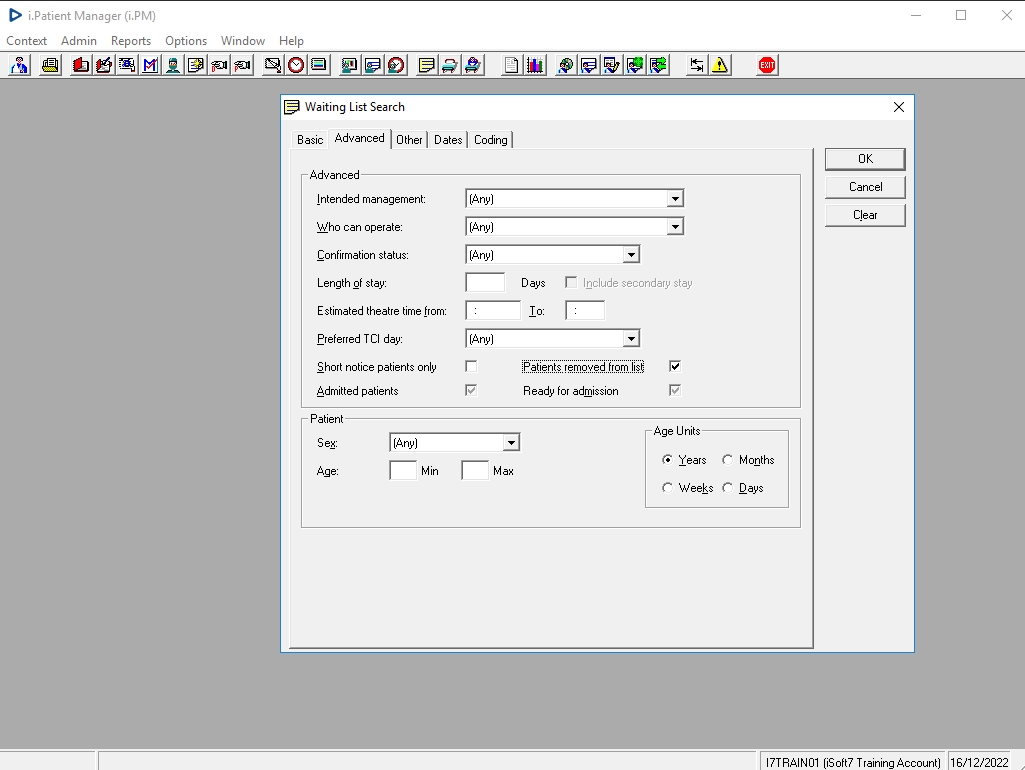Click the blank document page toolbar icon

tap(512, 65)
